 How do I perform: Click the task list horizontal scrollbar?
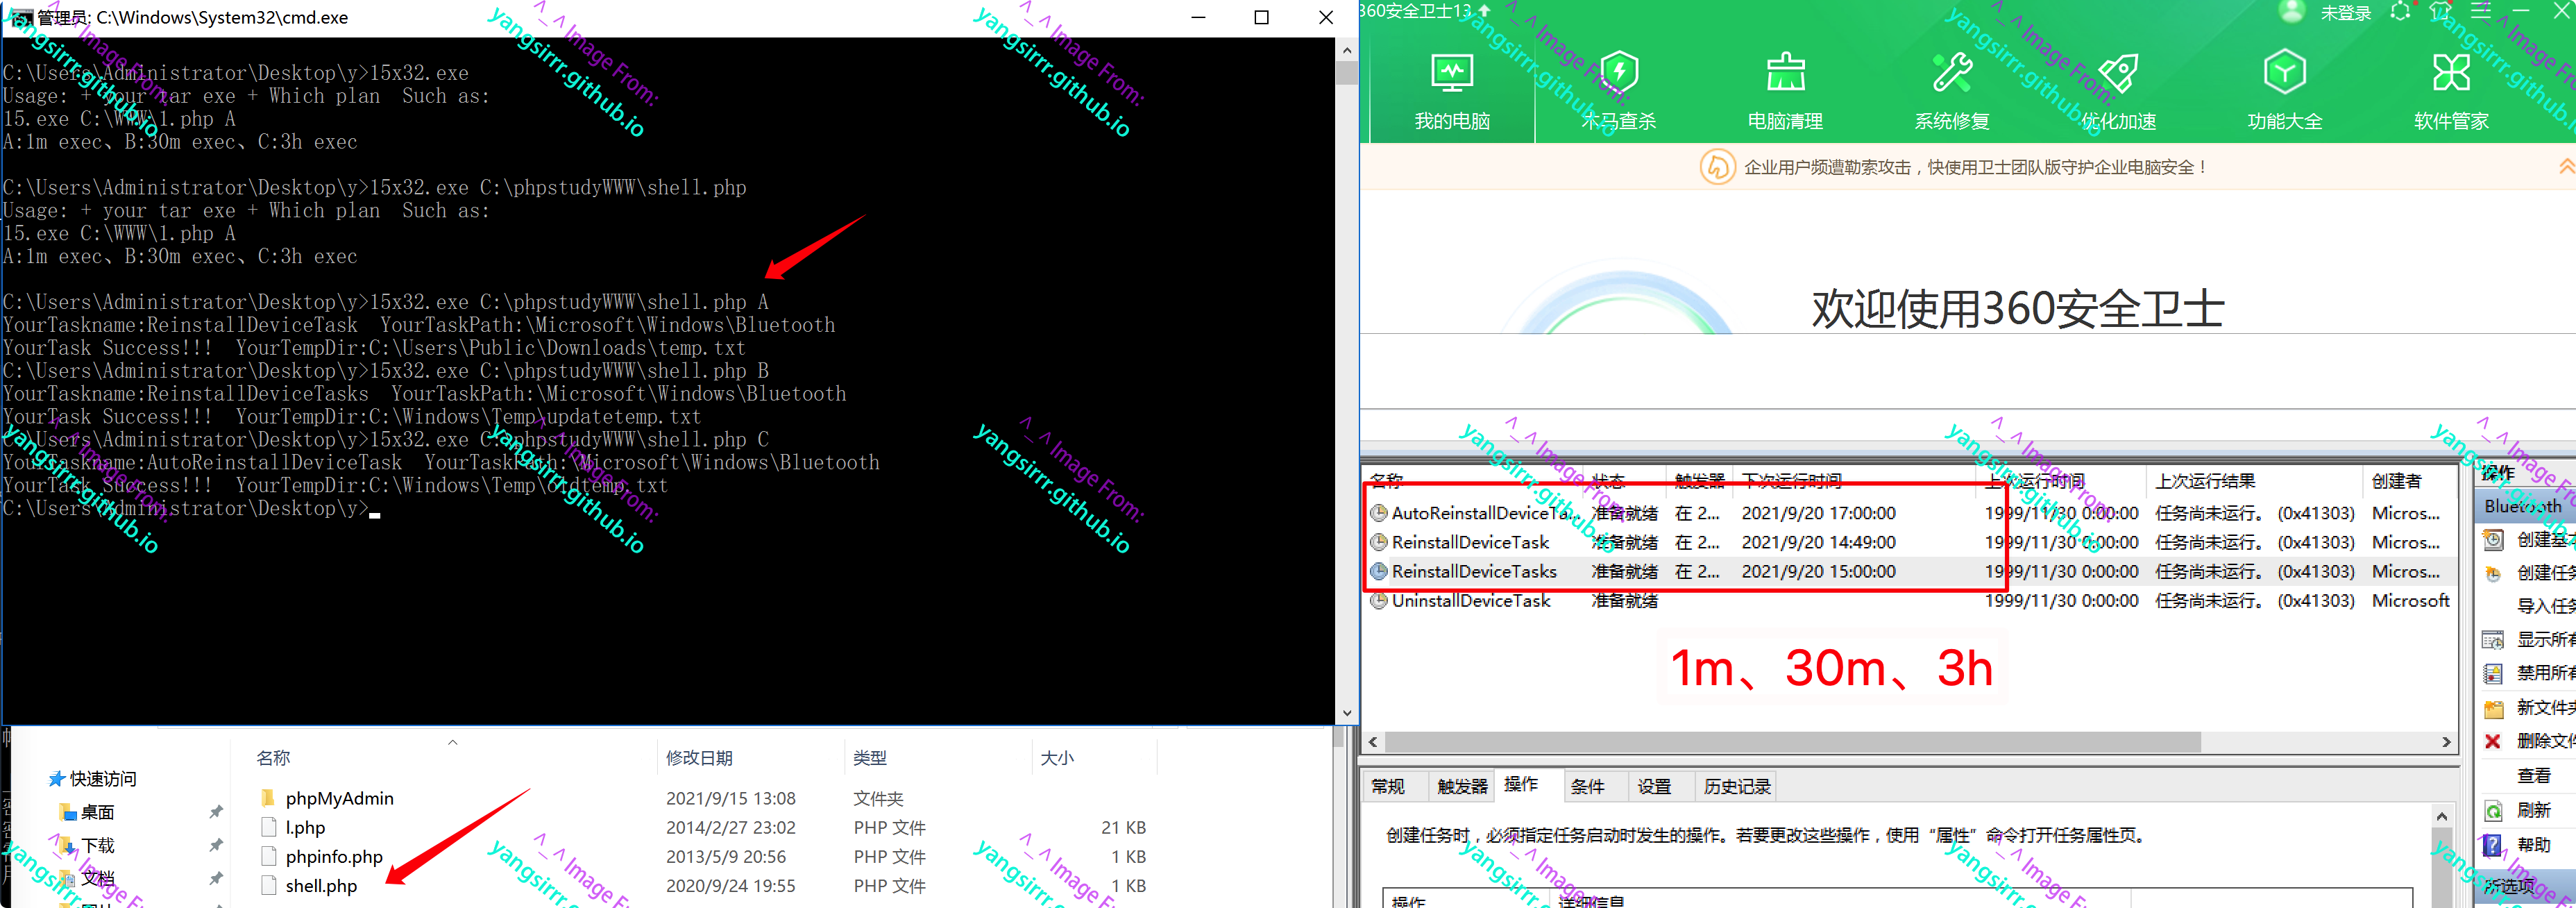tap(1790, 742)
